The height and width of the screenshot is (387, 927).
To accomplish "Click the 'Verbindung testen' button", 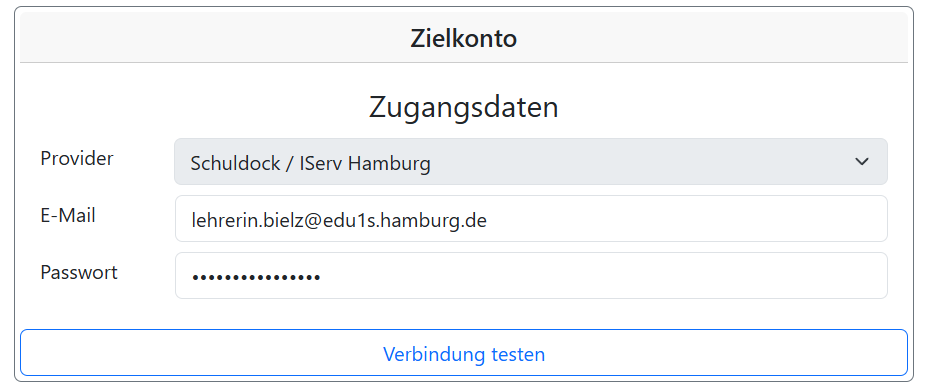I will tap(464, 353).
